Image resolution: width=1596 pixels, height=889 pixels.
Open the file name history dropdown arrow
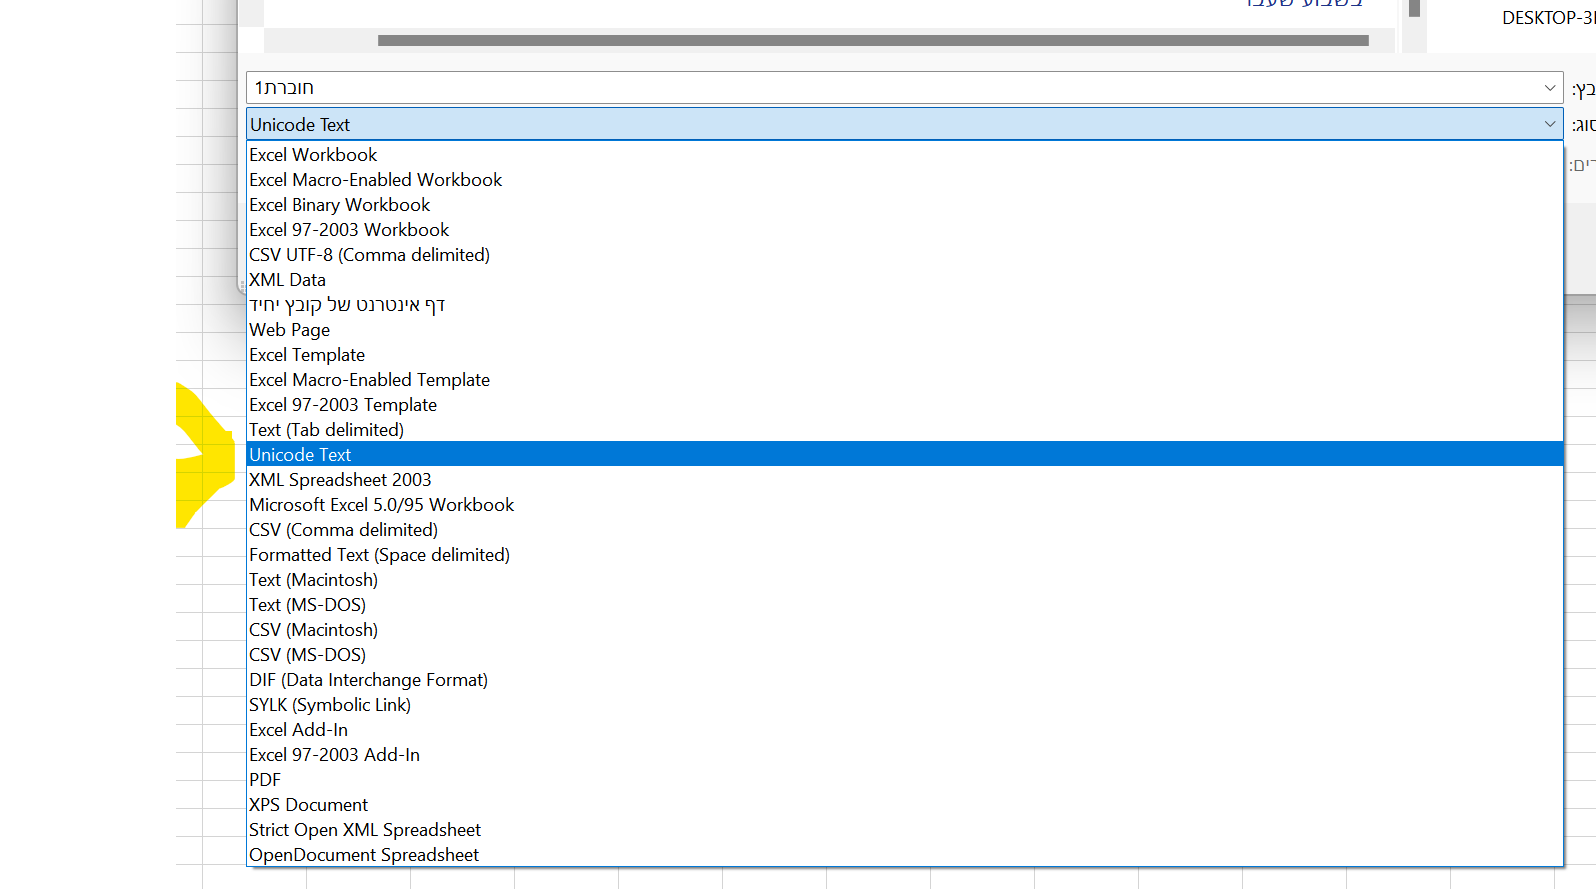1550,88
